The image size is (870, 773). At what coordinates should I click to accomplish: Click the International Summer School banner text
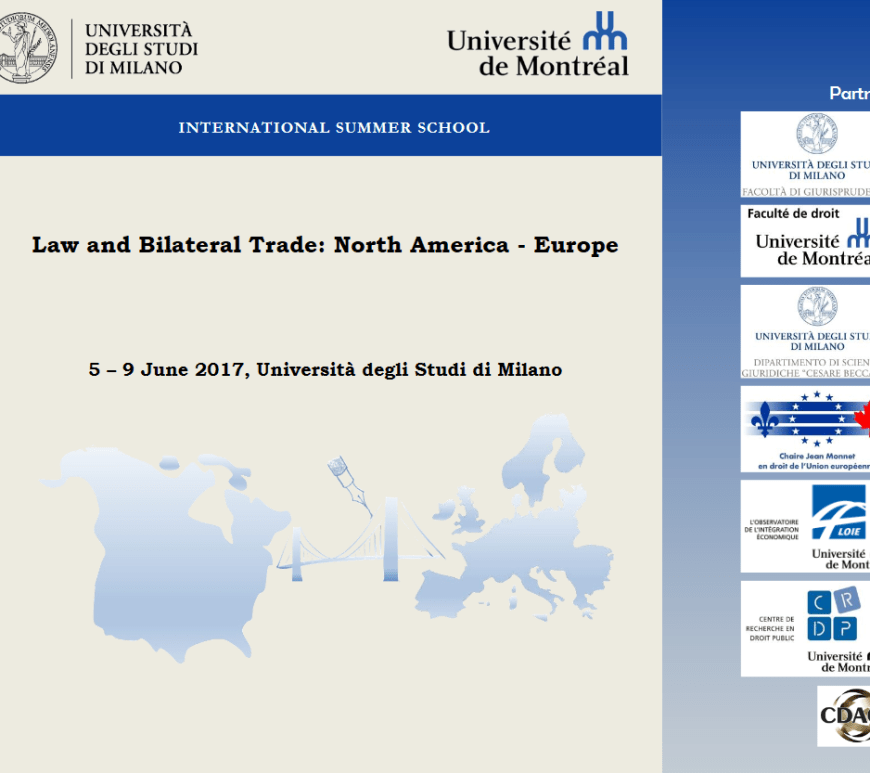click(333, 127)
